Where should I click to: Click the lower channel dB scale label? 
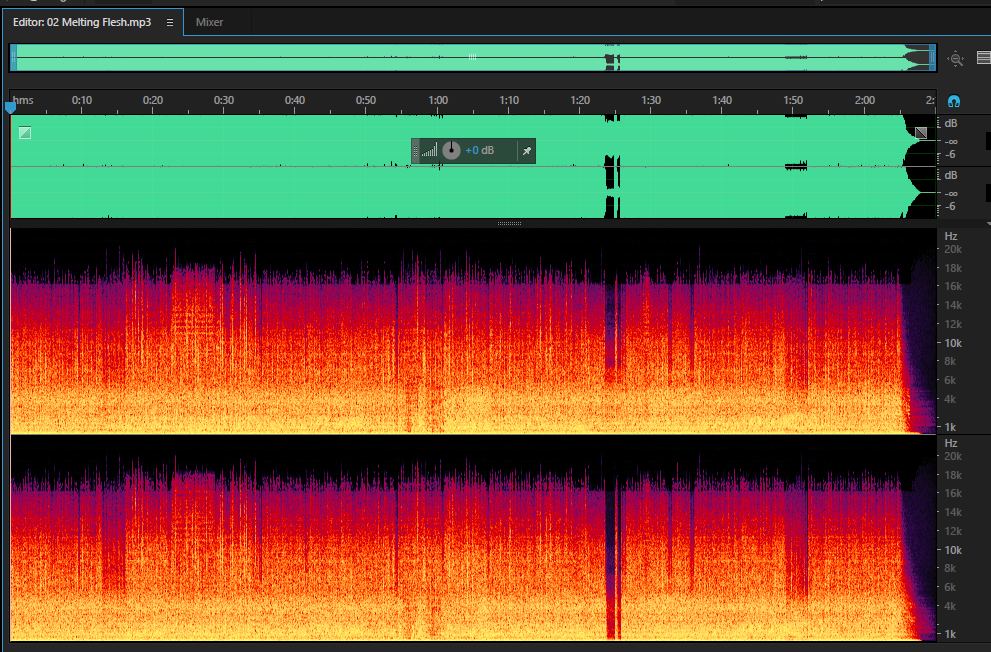coord(951,175)
